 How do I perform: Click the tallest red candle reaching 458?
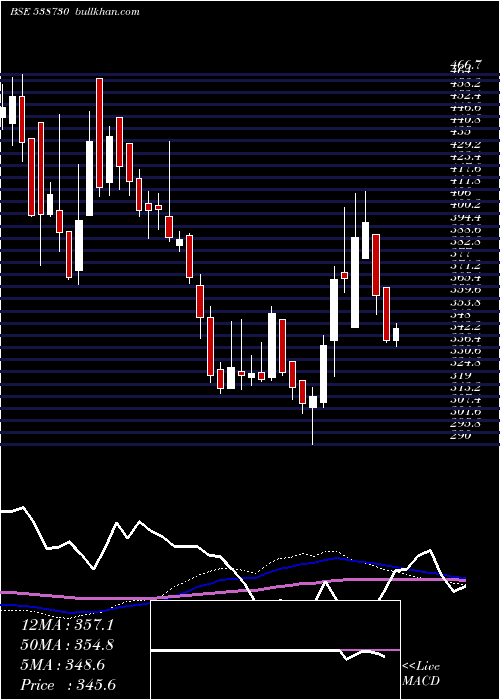point(99,133)
